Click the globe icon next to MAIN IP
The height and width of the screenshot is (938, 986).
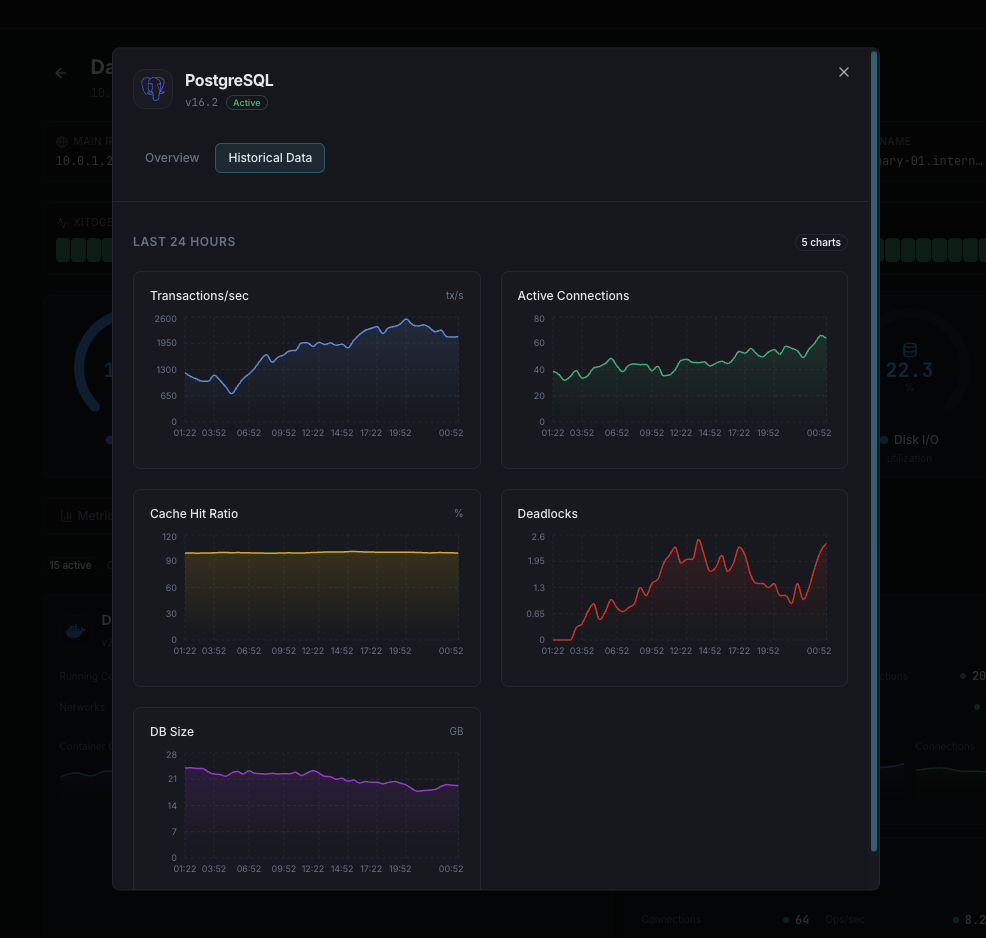click(x=62, y=141)
